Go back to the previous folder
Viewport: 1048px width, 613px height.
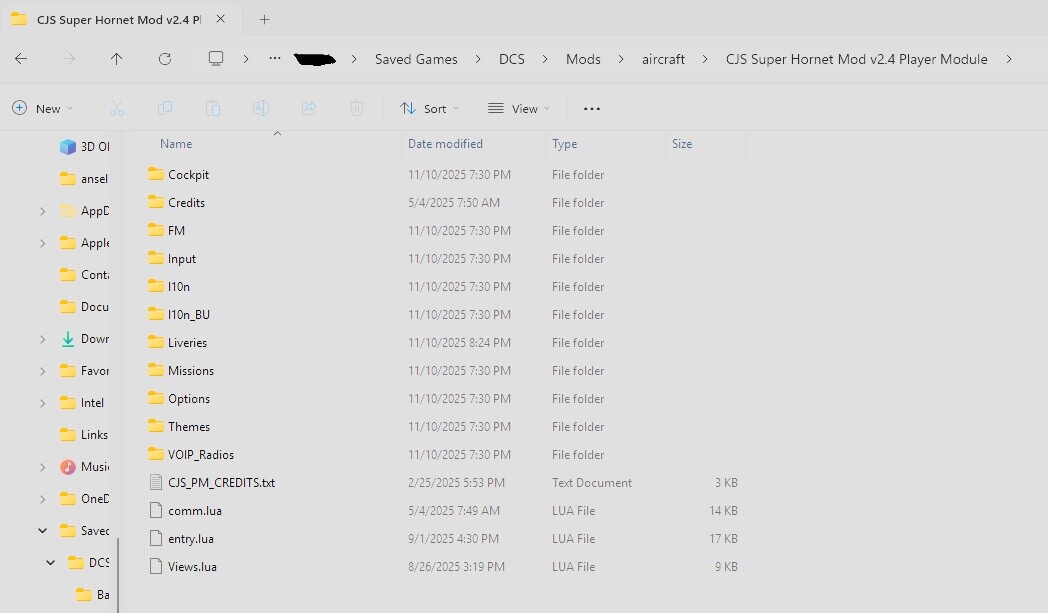click(21, 59)
